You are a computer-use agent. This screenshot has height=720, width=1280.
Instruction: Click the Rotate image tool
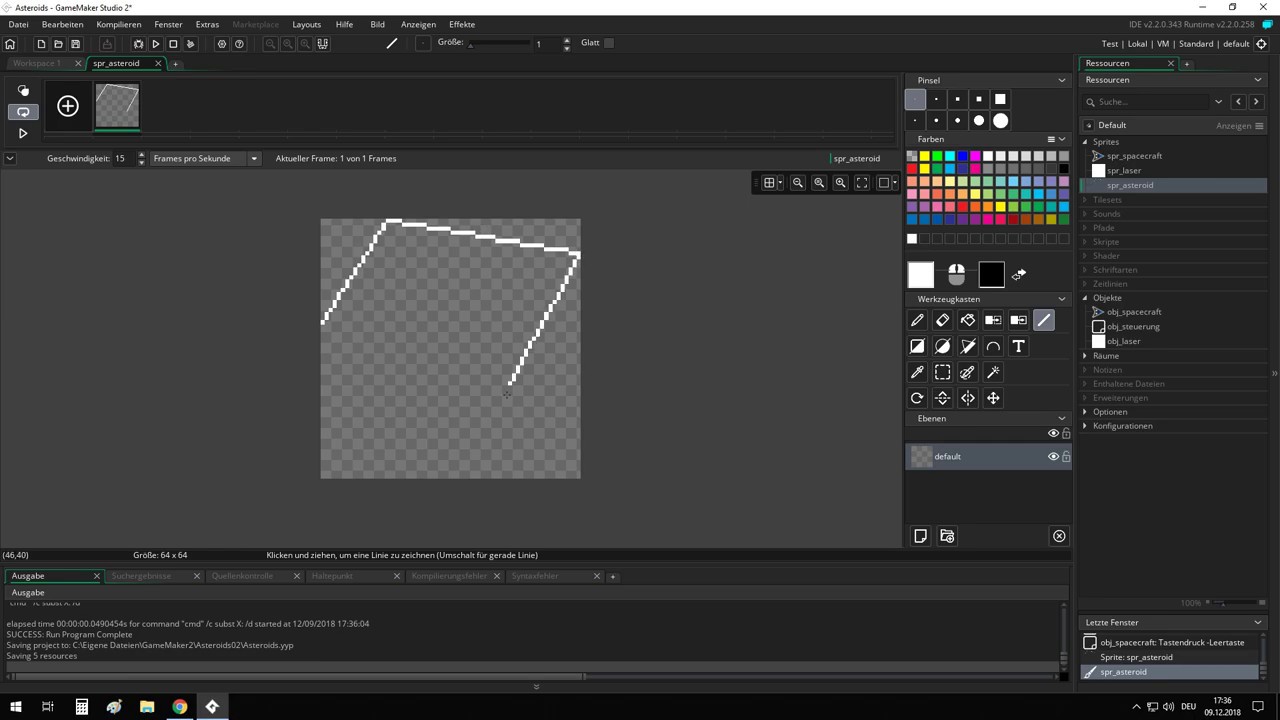click(917, 398)
